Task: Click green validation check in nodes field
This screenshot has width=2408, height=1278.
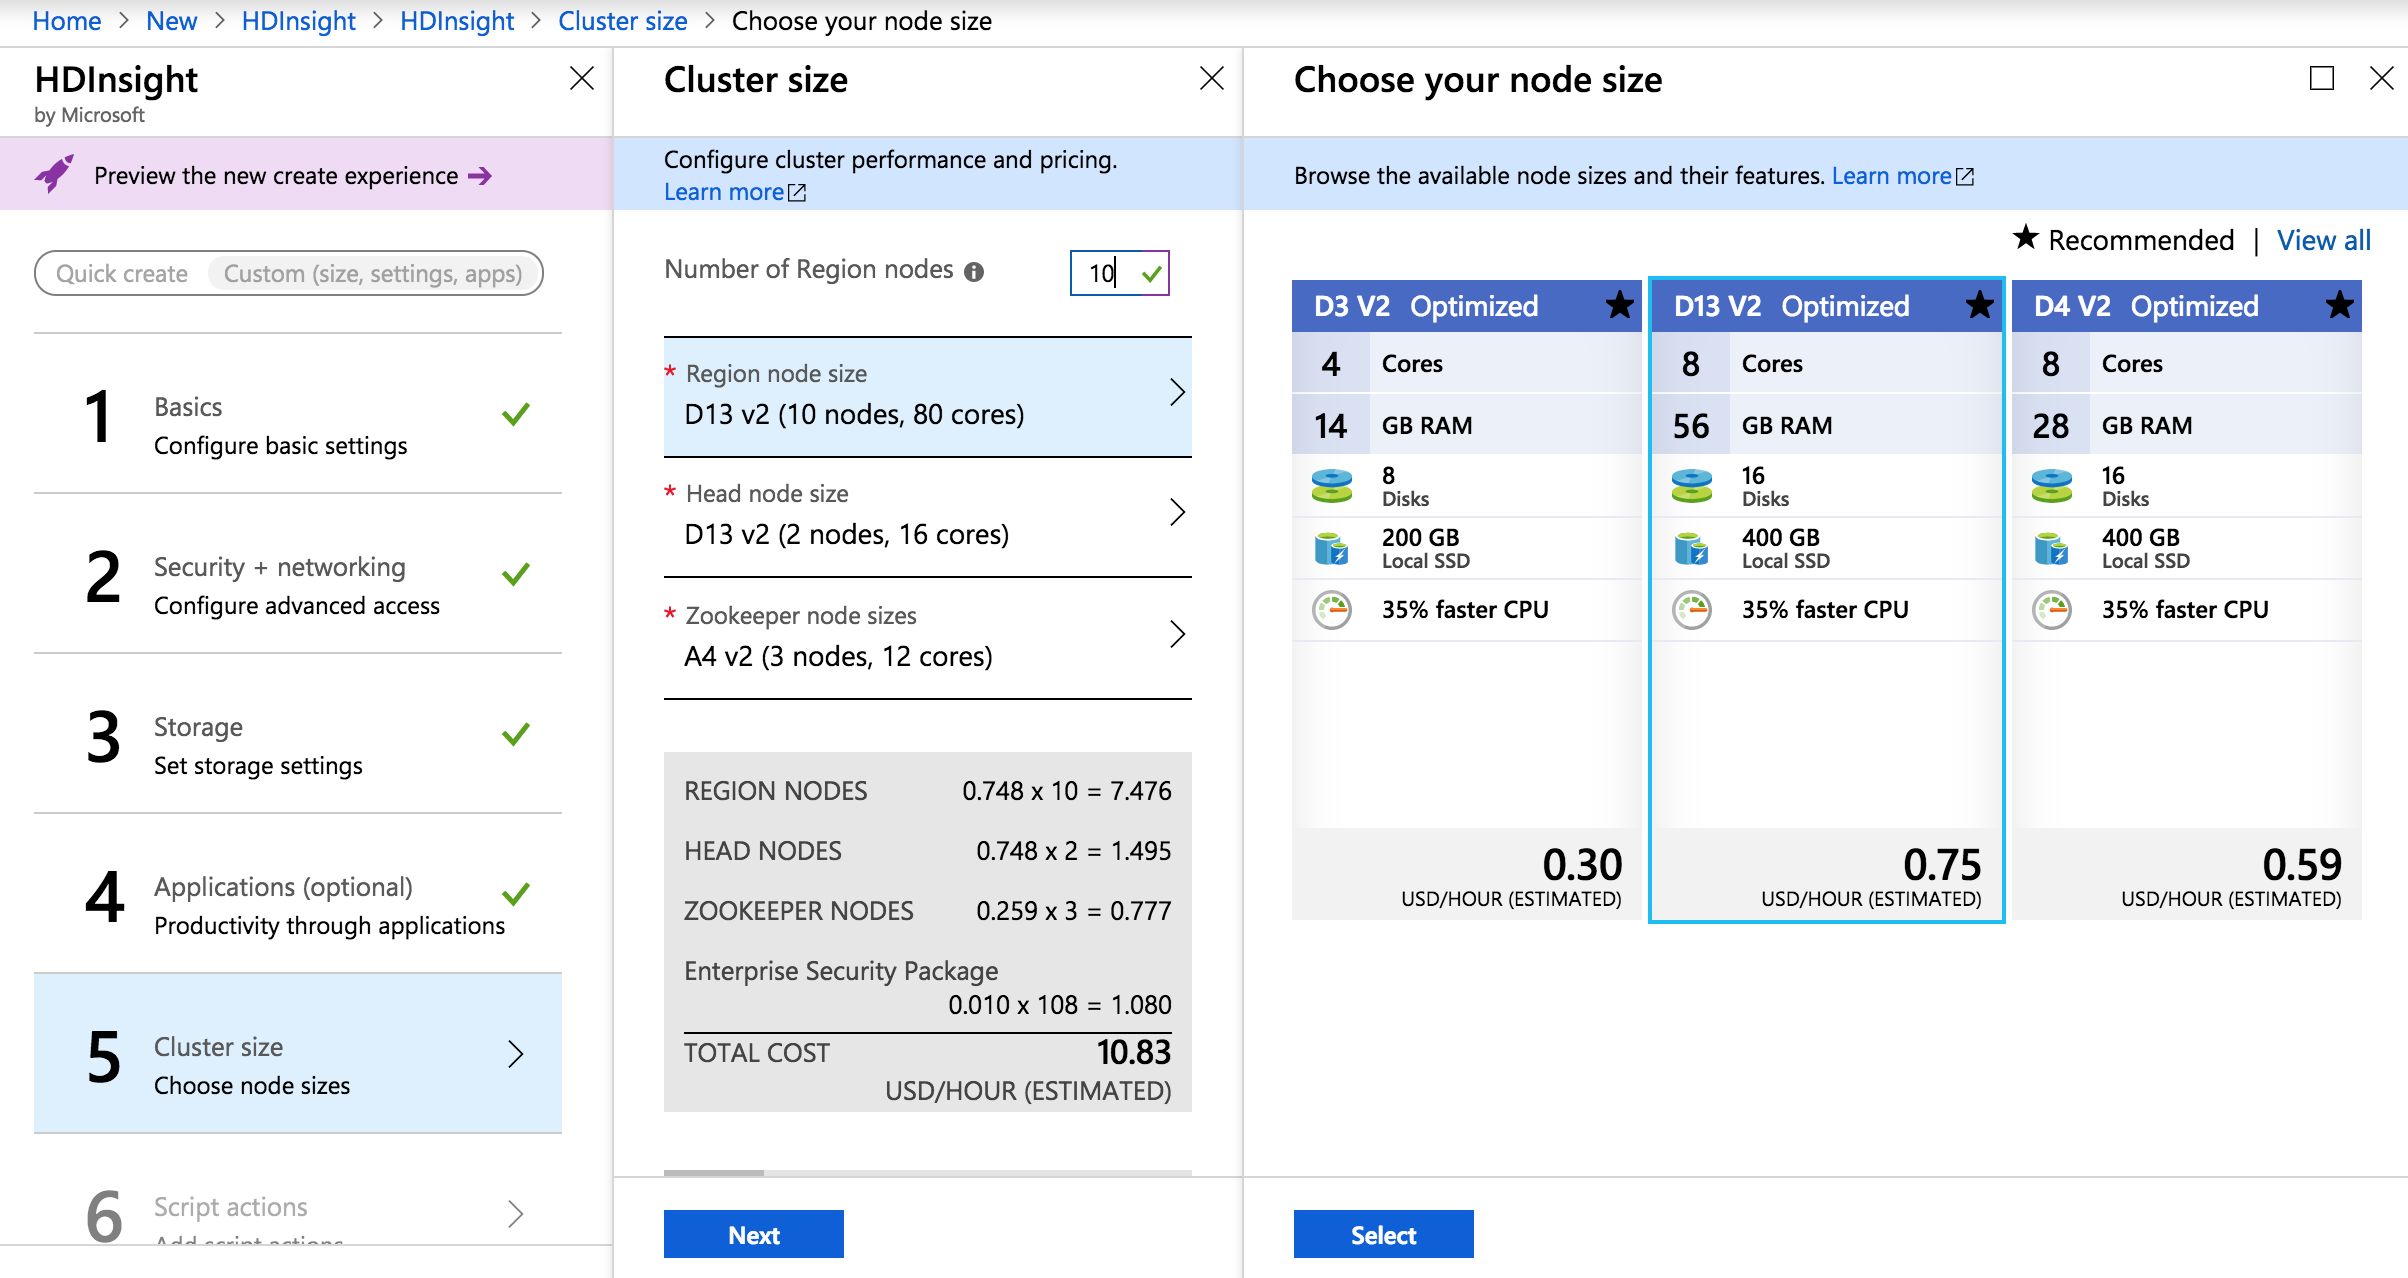Action: (x=1152, y=273)
